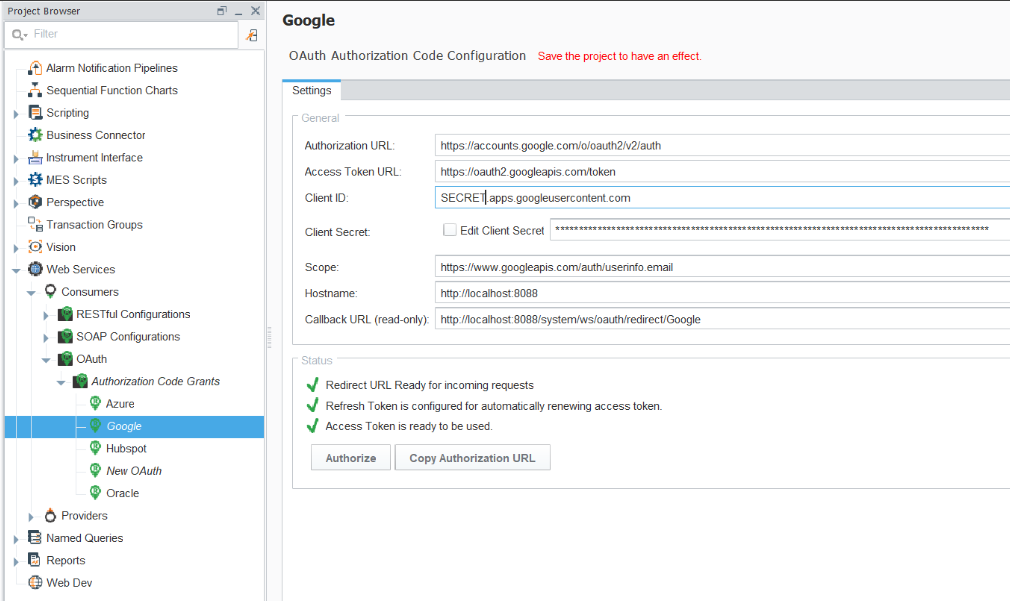Expand the Scripting tree node
This screenshot has width=1010, height=601.
pyautogui.click(x=16, y=114)
